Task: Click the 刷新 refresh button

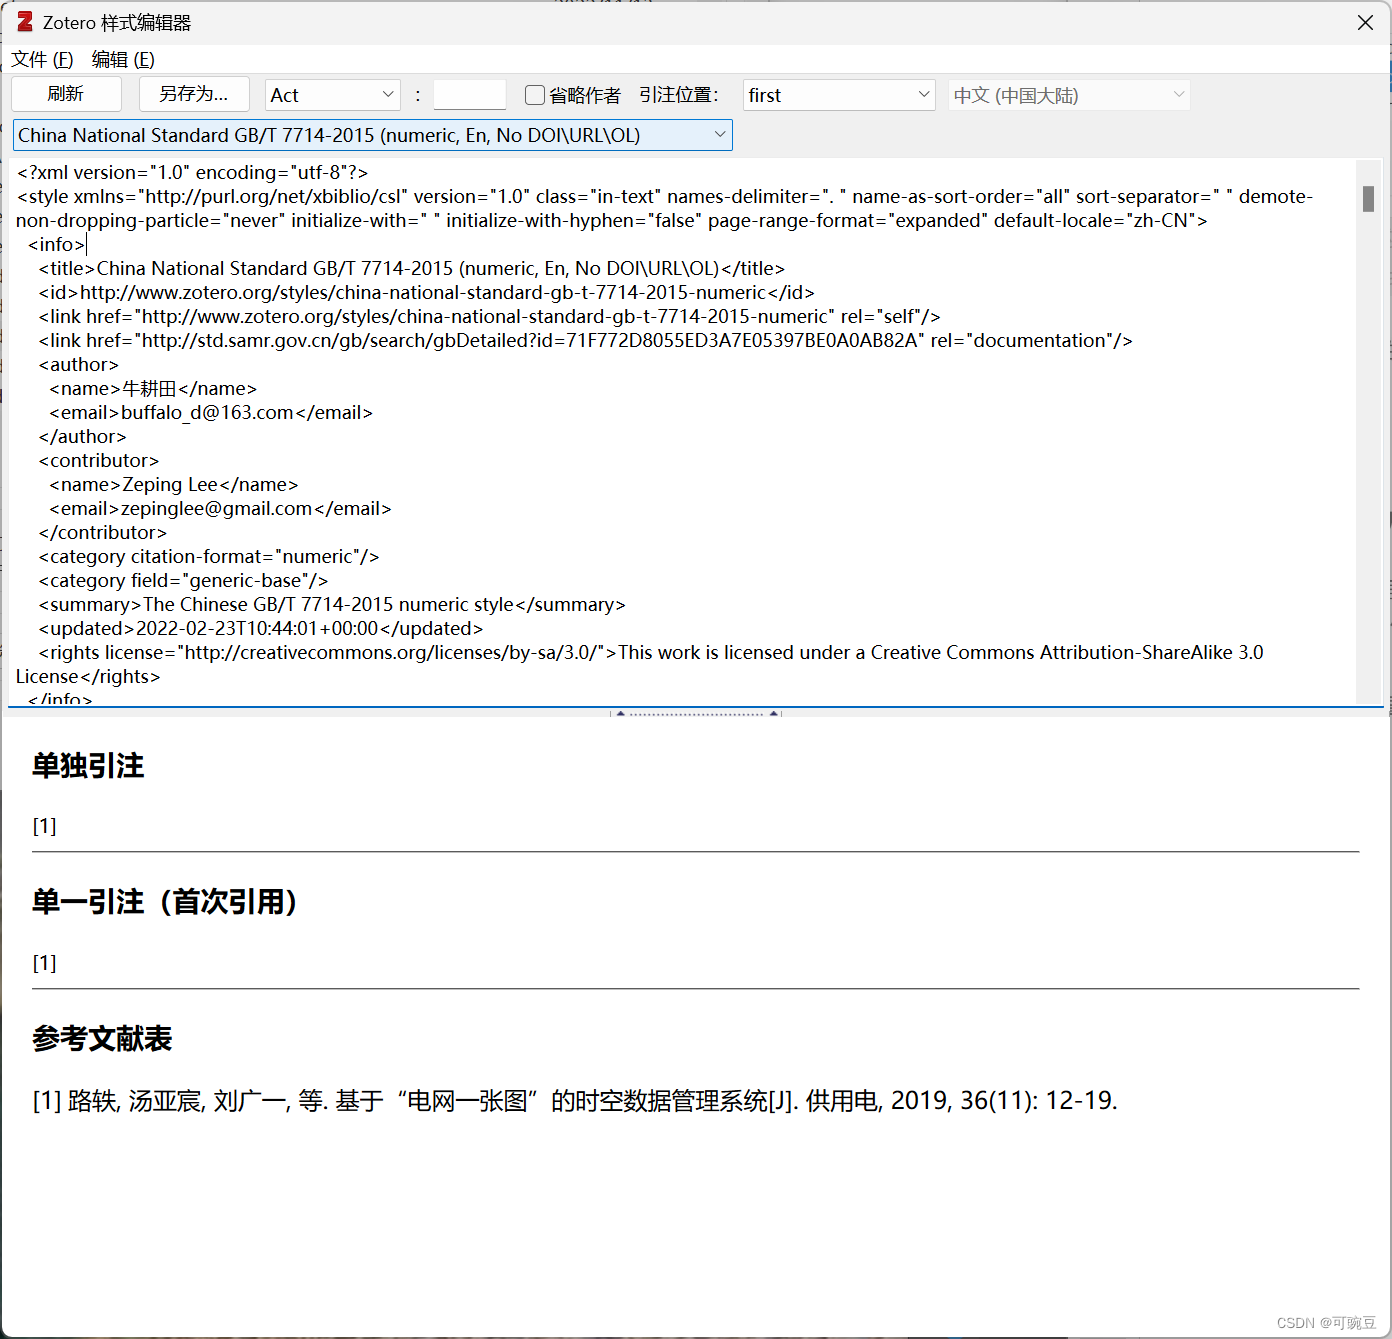Action: tap(66, 94)
